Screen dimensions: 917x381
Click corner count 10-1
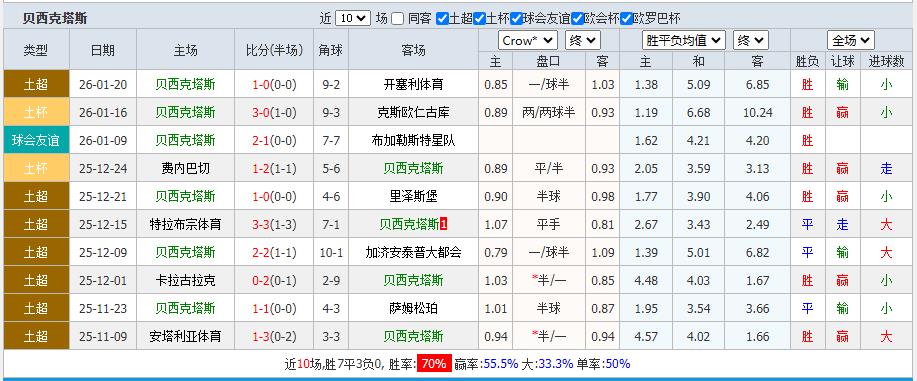[x=331, y=252]
